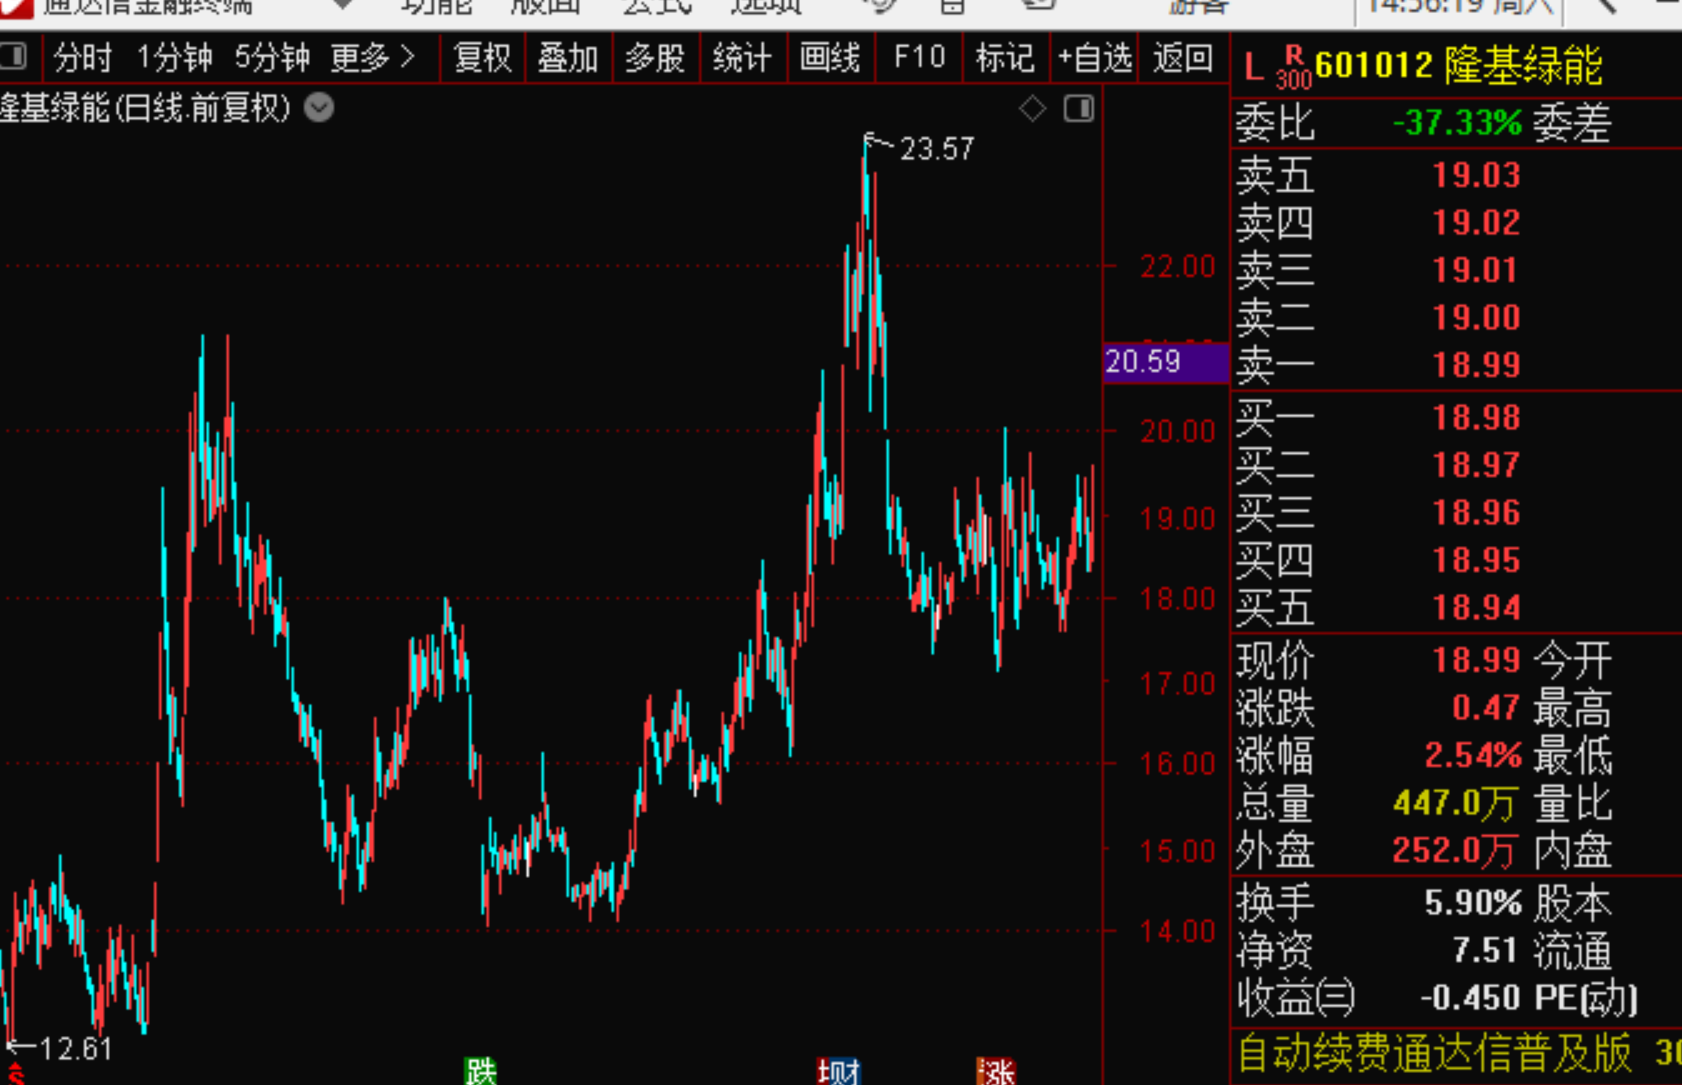Viewport: 1682px width, 1085px height.
Task: Click the 16.00 price axis label
Action: point(1178,764)
